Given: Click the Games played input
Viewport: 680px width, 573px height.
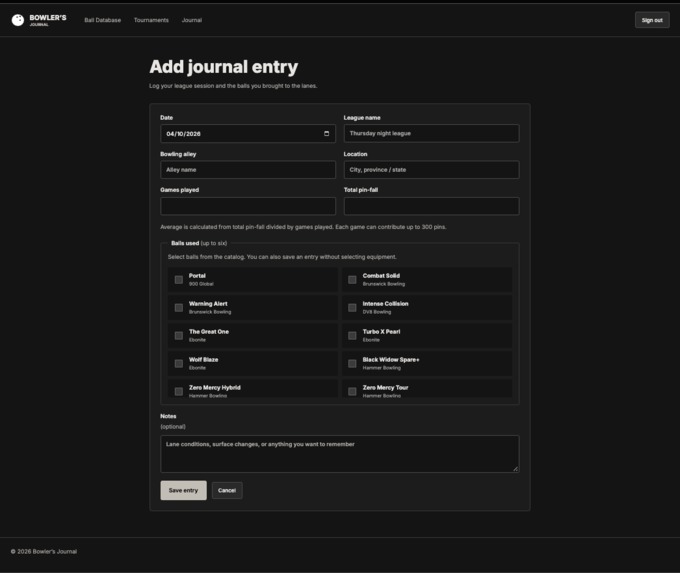Looking at the screenshot, I should 248,206.
